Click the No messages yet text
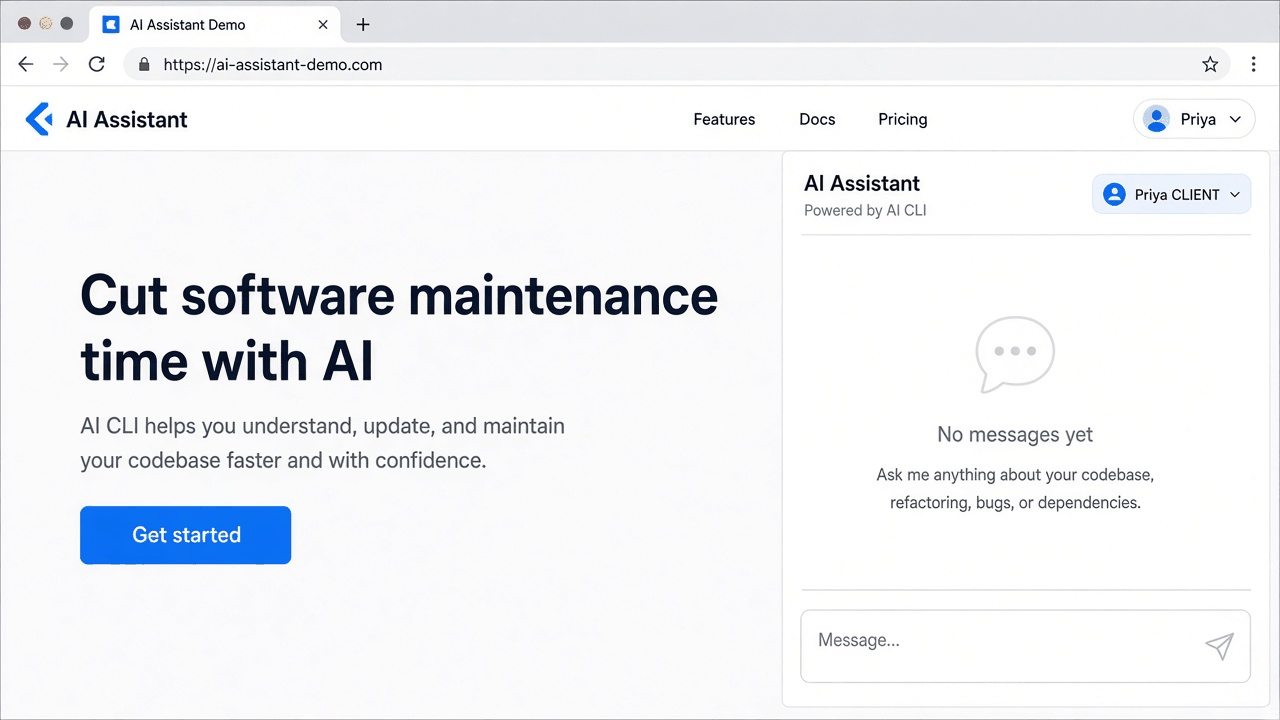Screen dimensions: 1280x720 click(1015, 434)
